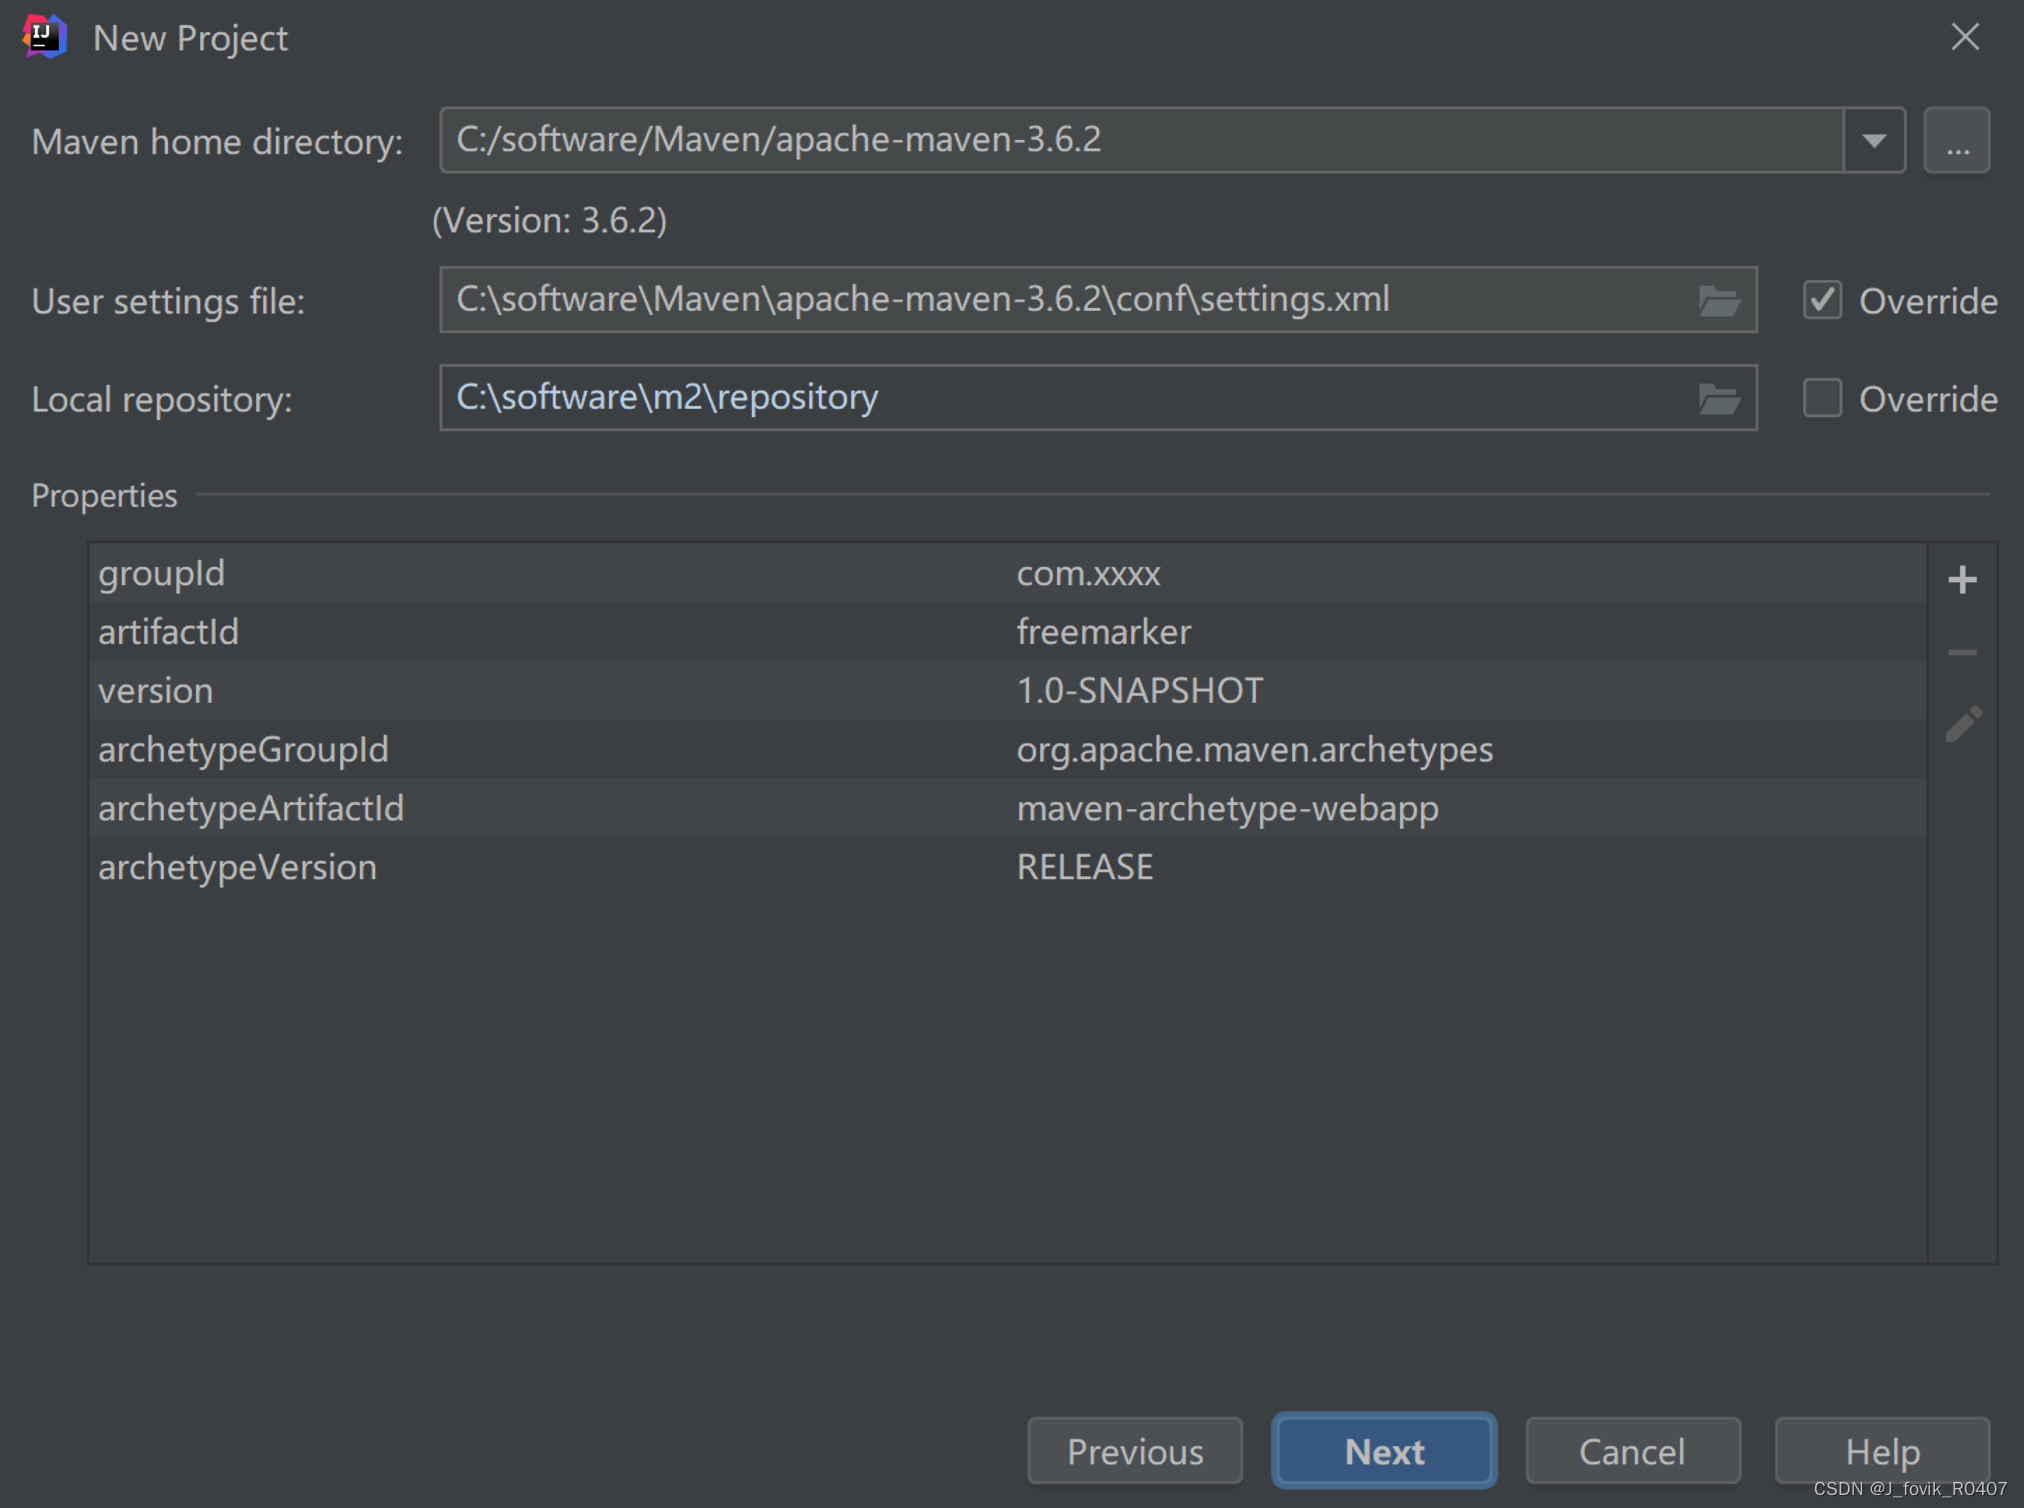
Task: Click the Next button
Action: pyautogui.click(x=1384, y=1451)
